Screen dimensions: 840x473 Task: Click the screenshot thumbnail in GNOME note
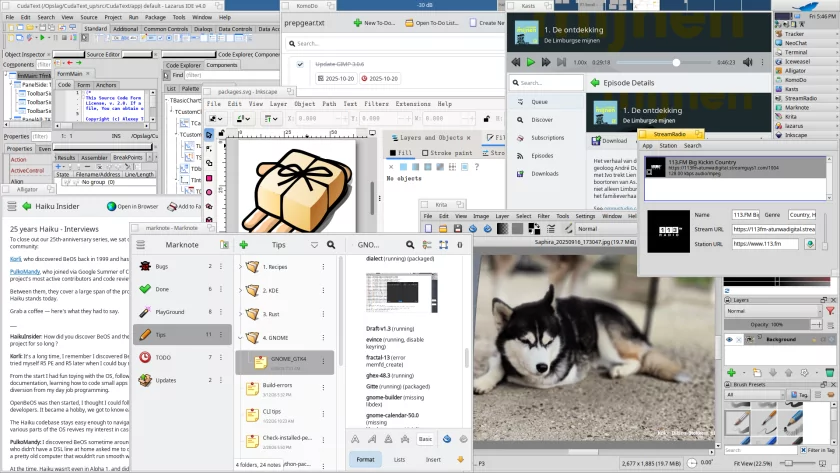click(401, 292)
